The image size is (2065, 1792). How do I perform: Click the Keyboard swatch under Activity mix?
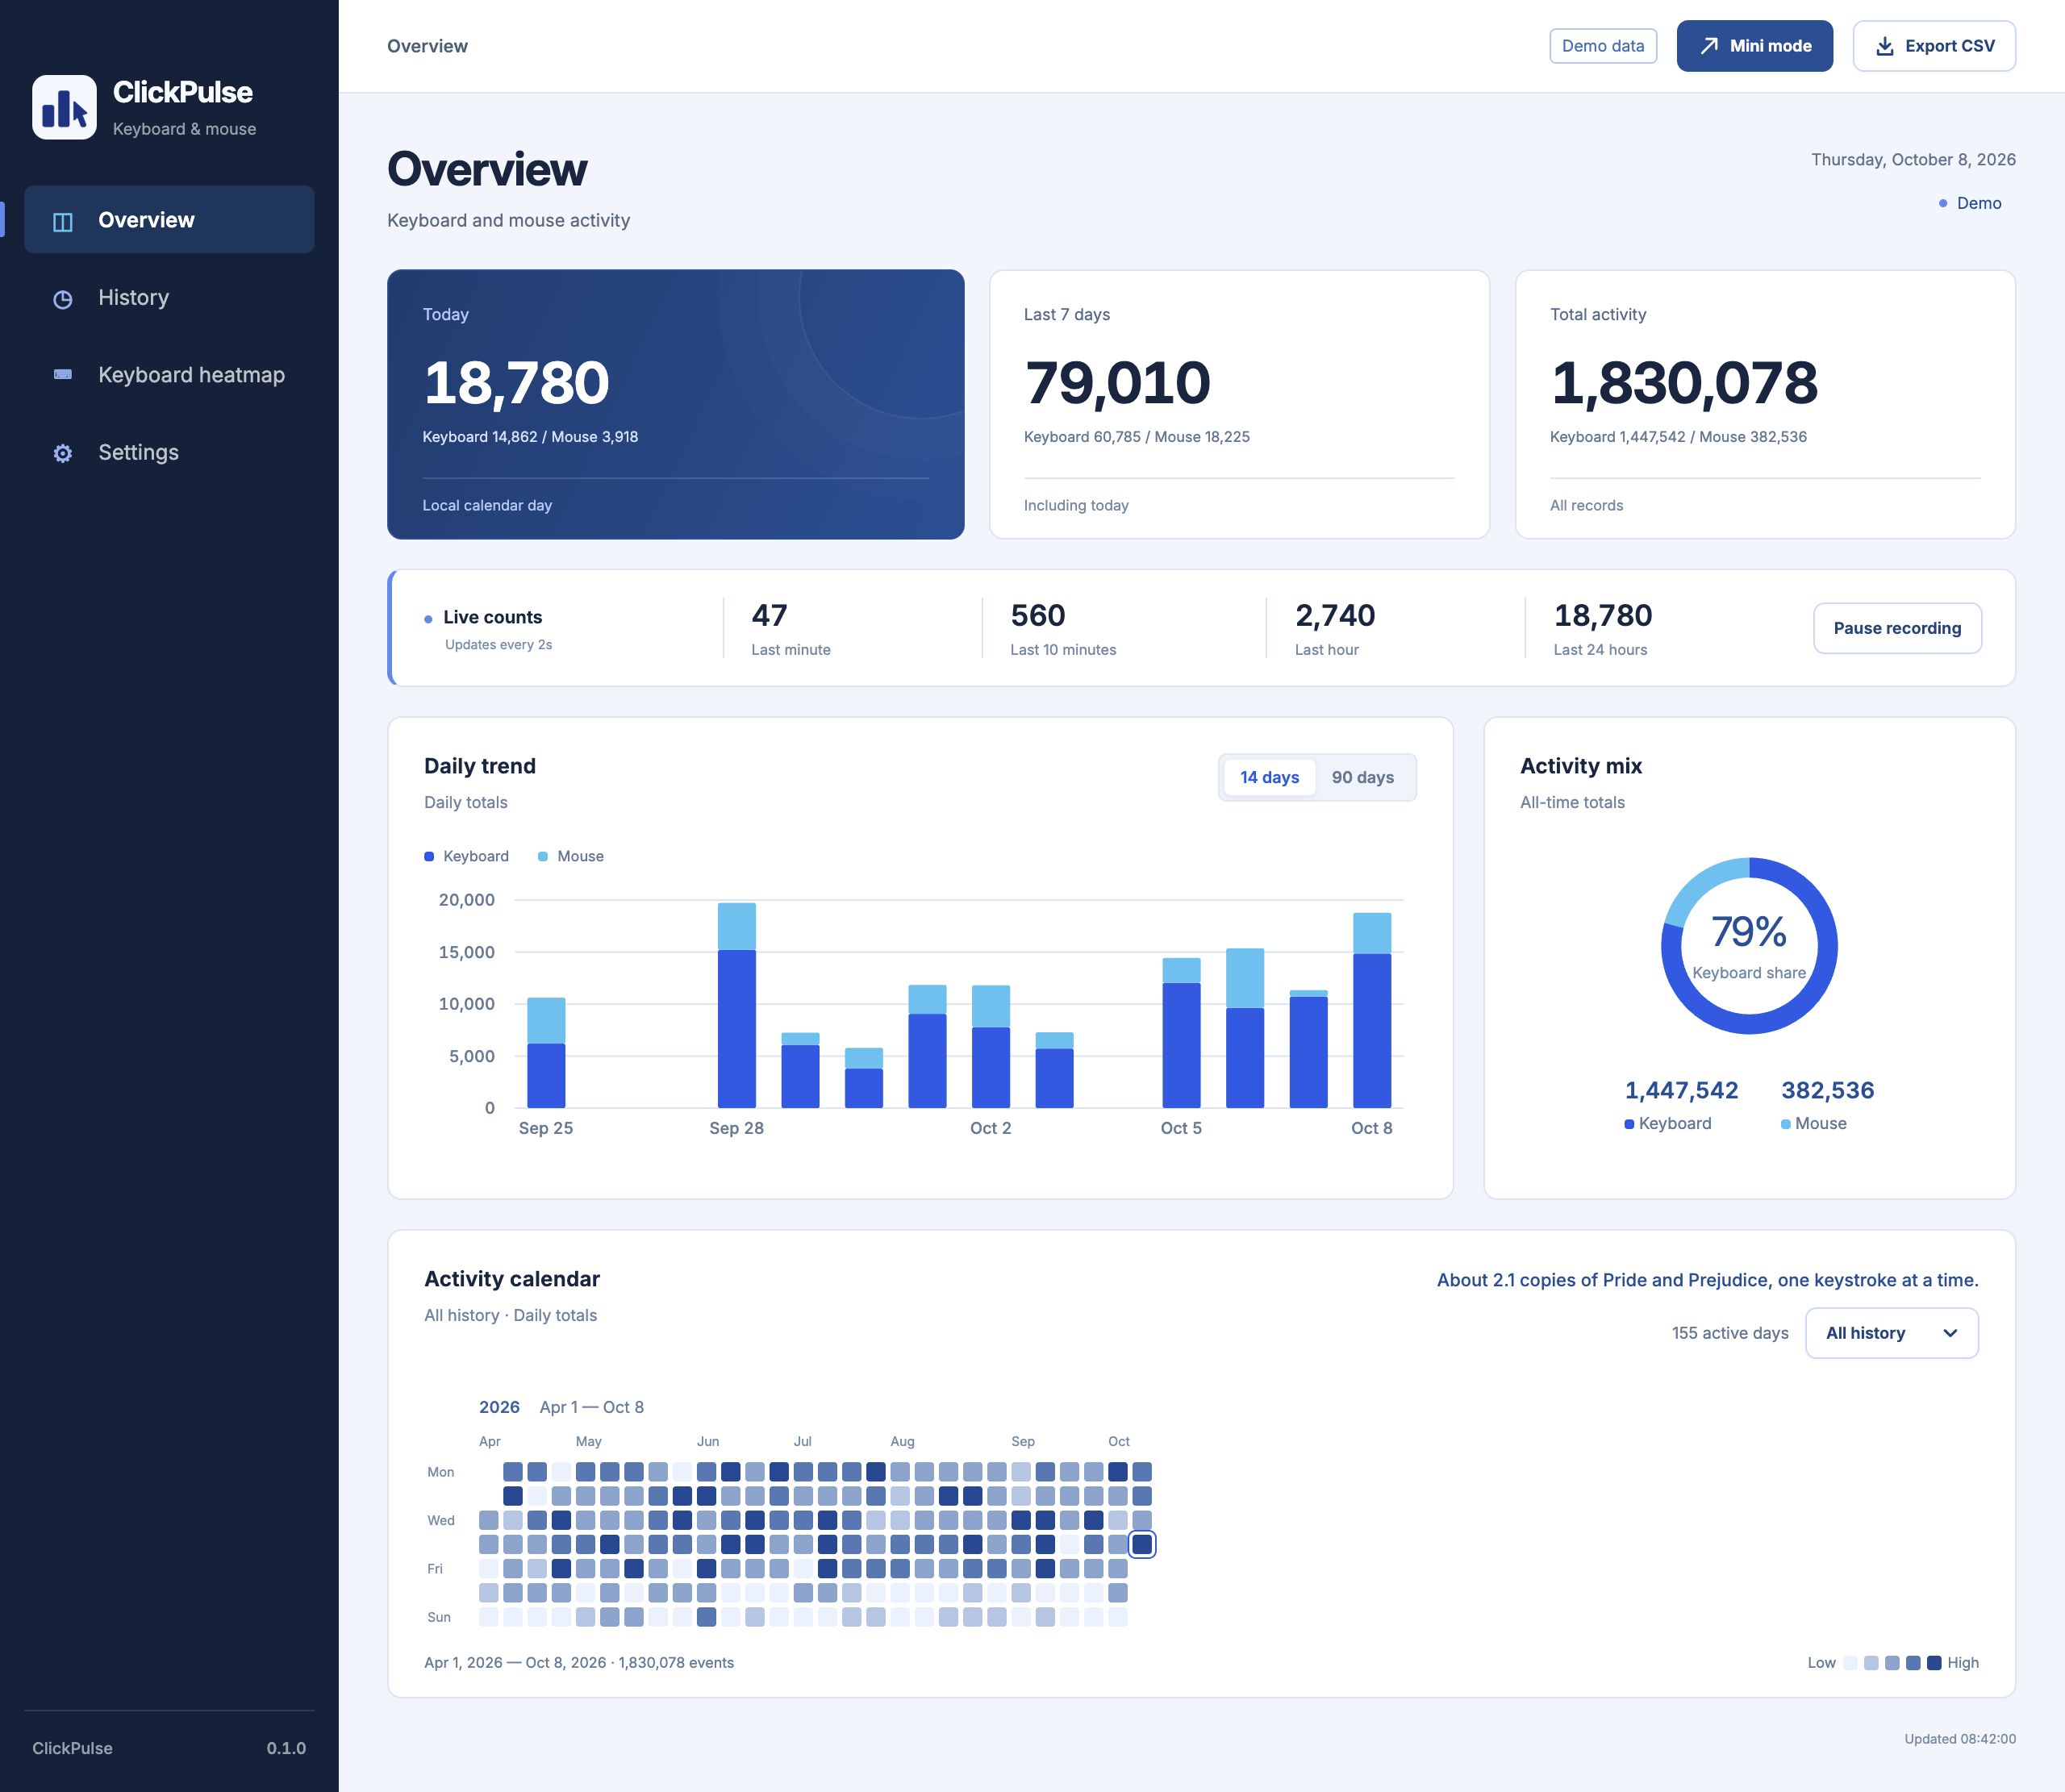click(x=1629, y=1125)
